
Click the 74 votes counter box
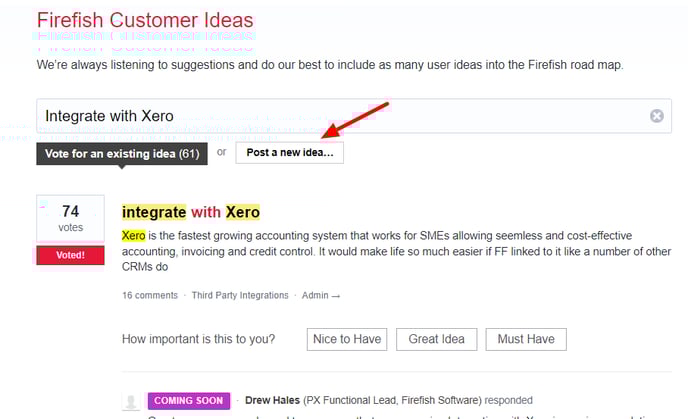(x=70, y=218)
